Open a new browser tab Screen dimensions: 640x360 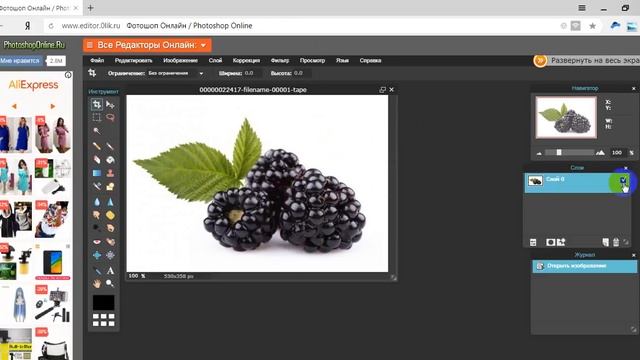tap(91, 8)
